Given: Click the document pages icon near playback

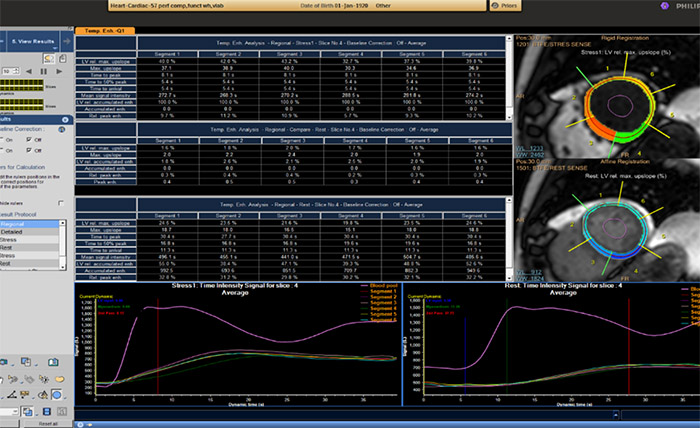Looking at the screenshot, I should 62,58.
